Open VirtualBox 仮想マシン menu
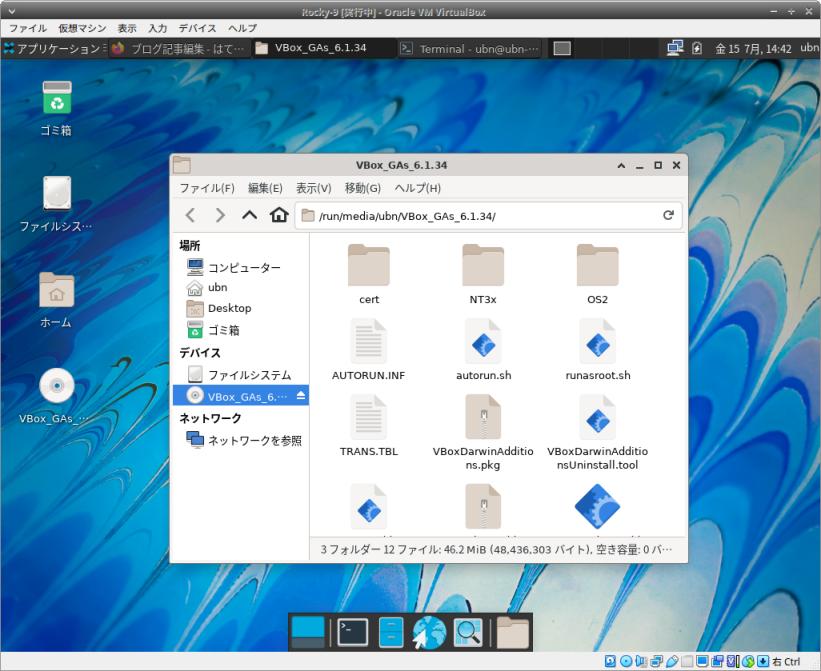821x671 pixels. (82, 28)
